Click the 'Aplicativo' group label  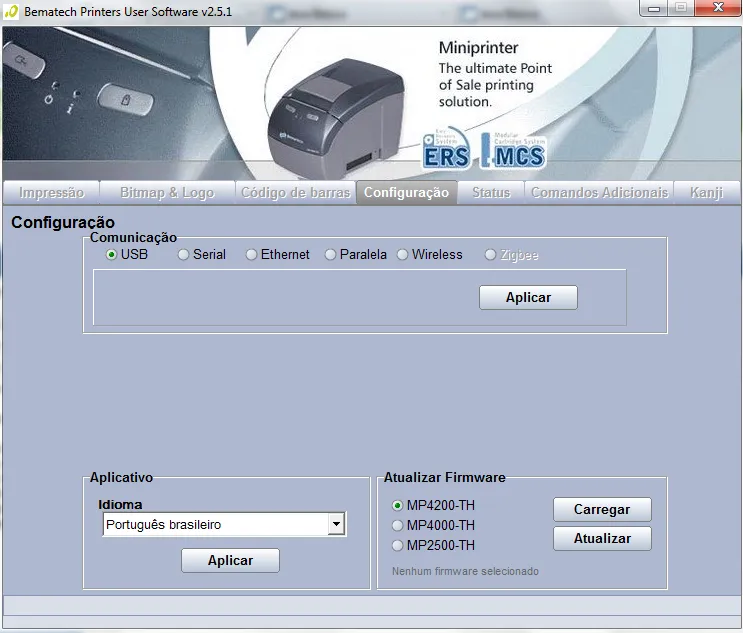pos(121,477)
